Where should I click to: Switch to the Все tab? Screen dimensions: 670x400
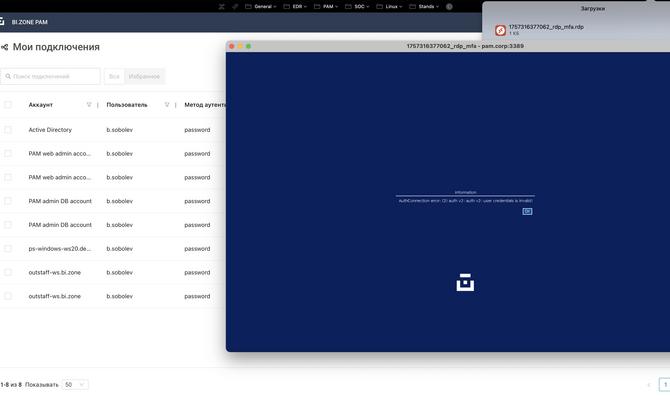click(x=114, y=76)
